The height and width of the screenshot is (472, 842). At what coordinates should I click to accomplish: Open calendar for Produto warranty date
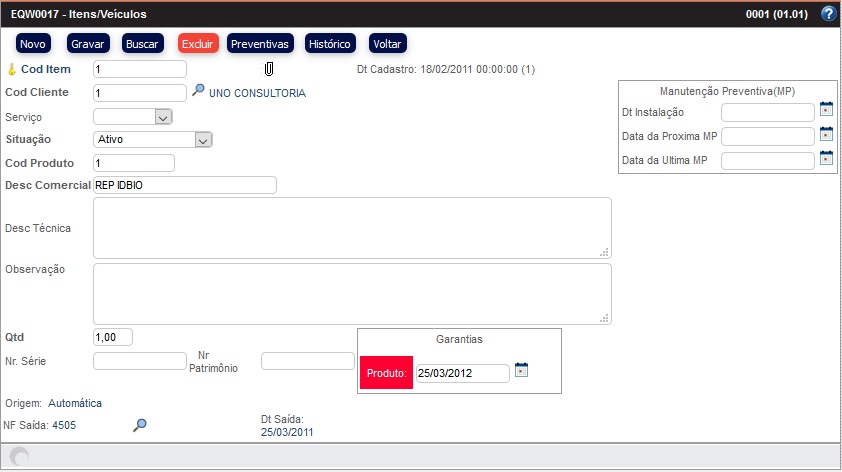click(x=520, y=370)
